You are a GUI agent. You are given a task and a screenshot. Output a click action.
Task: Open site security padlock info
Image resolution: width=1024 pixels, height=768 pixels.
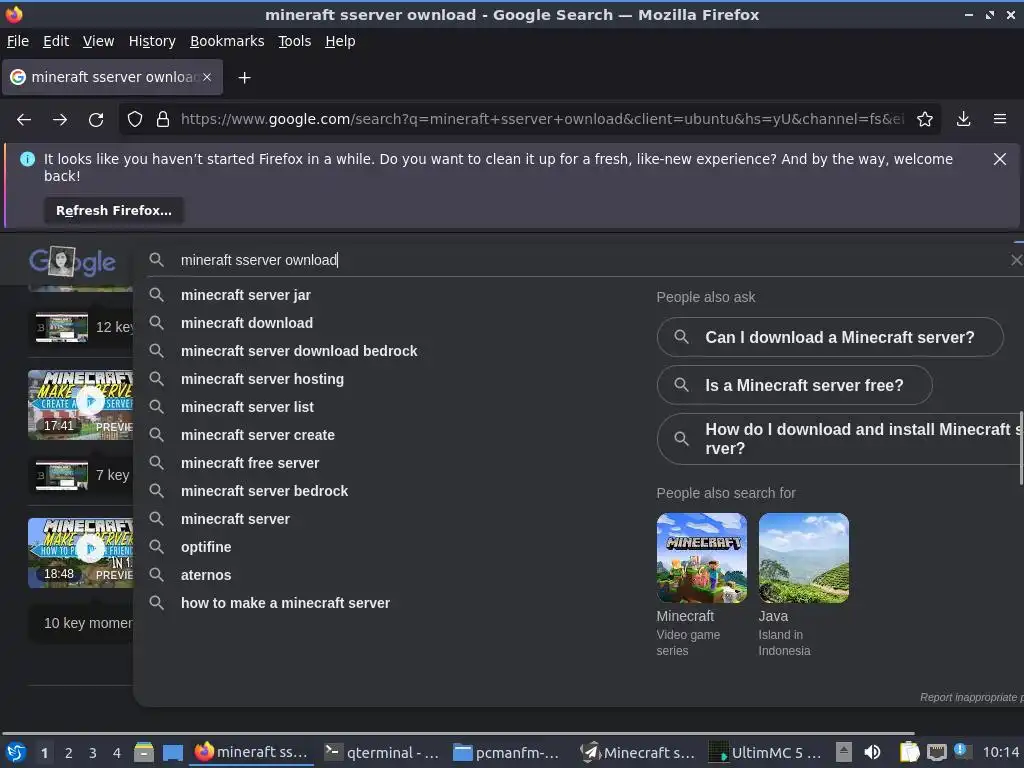click(163, 120)
